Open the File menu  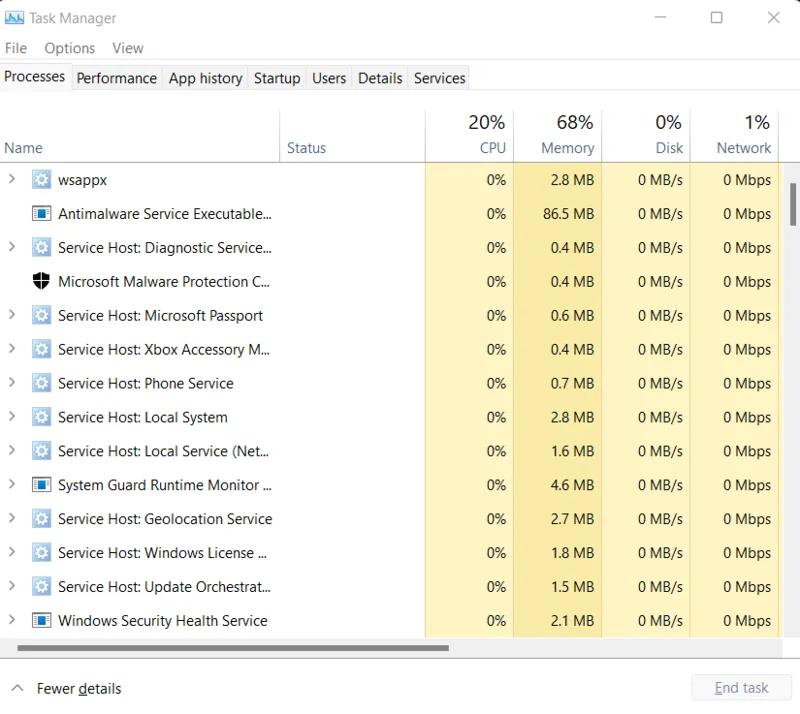(x=16, y=48)
